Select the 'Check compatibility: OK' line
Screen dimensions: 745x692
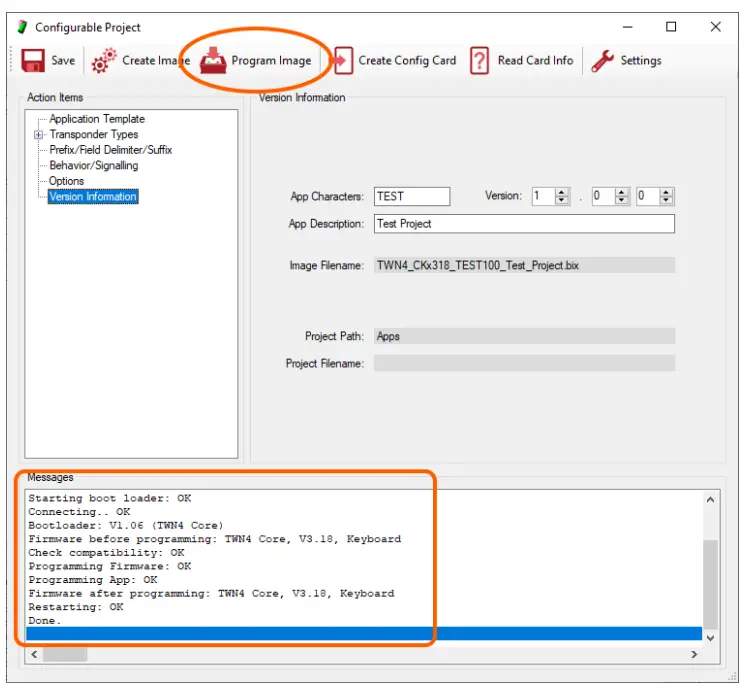106,553
